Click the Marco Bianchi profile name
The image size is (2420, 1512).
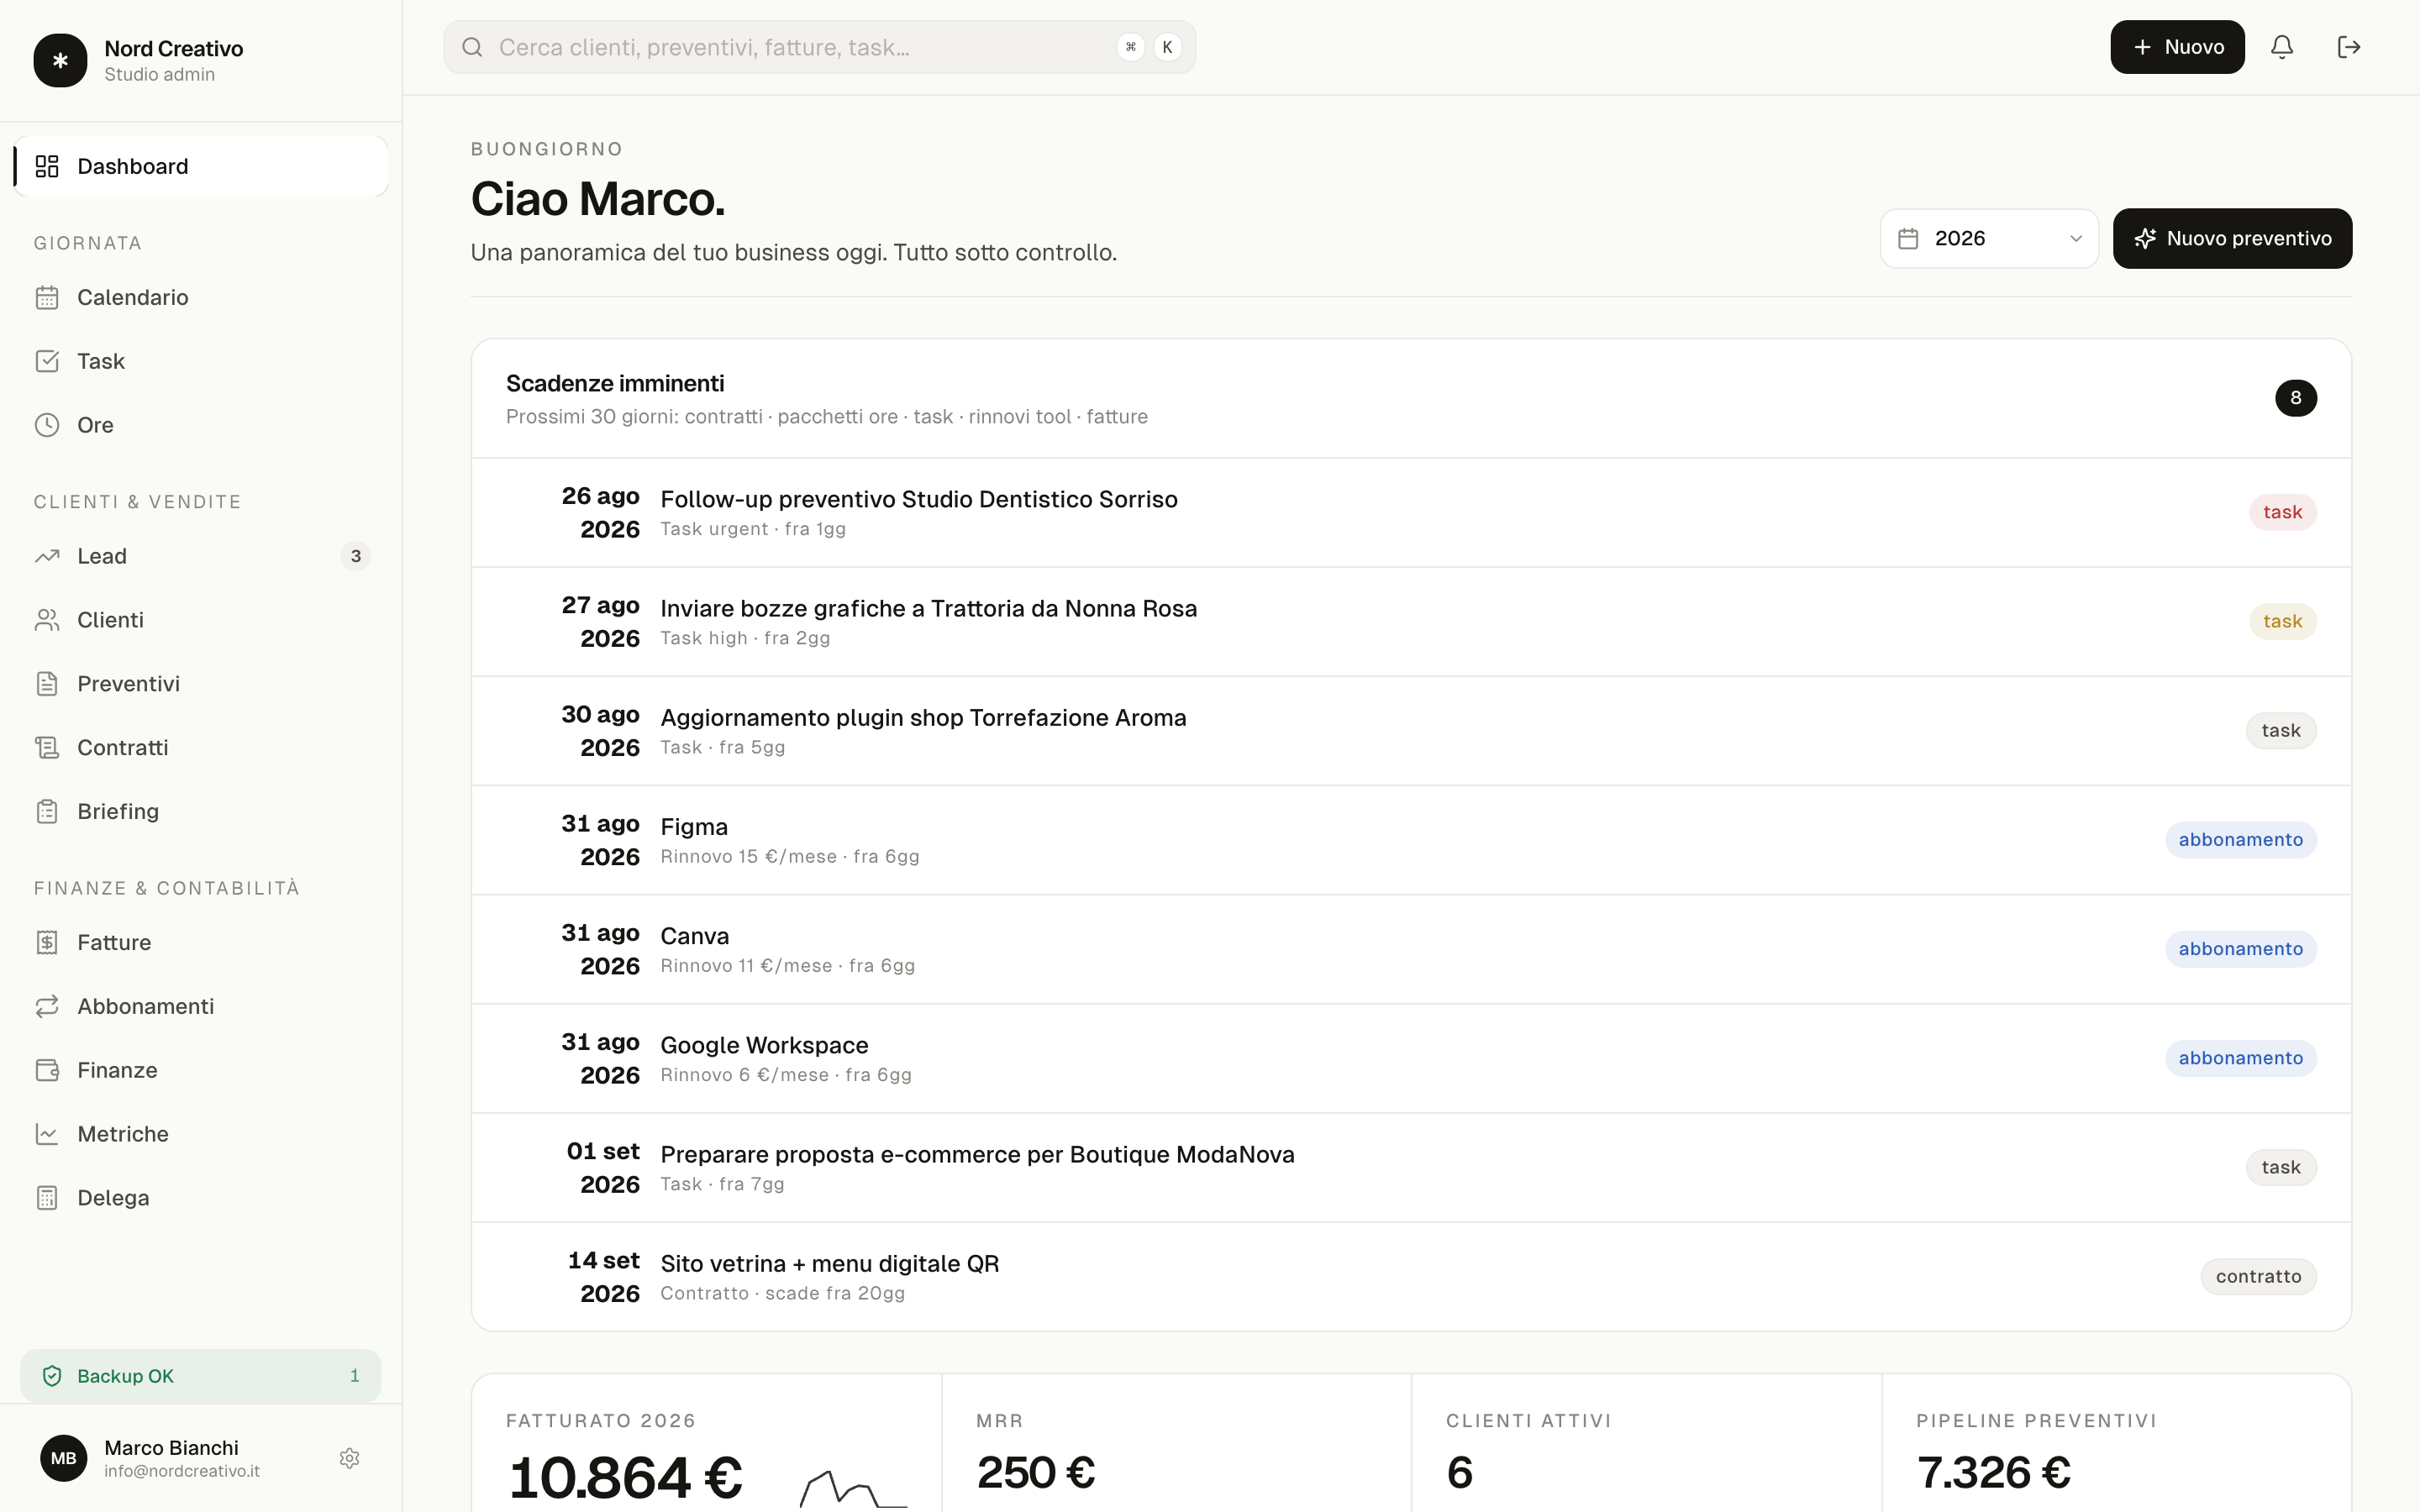pos(171,1448)
